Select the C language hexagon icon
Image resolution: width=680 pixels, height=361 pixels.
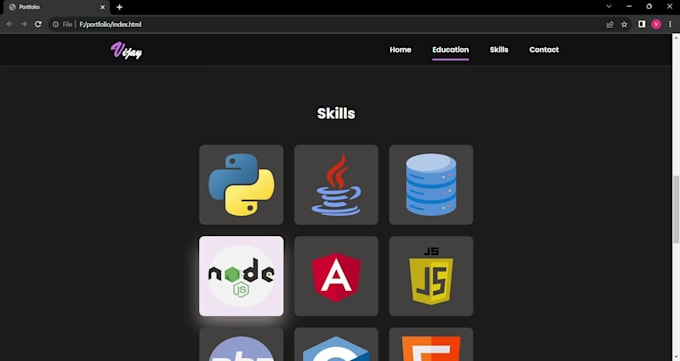tap(336, 348)
